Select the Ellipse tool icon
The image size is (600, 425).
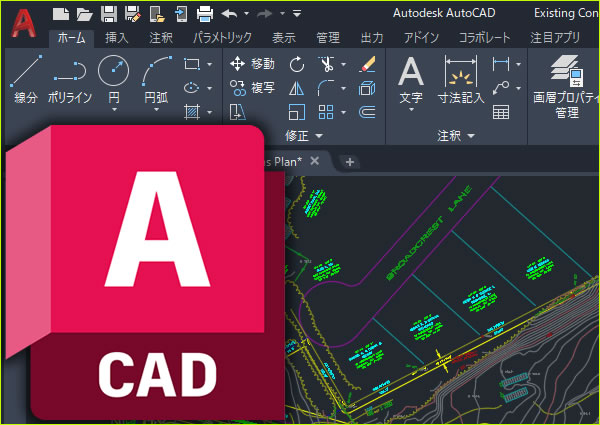tap(192, 88)
